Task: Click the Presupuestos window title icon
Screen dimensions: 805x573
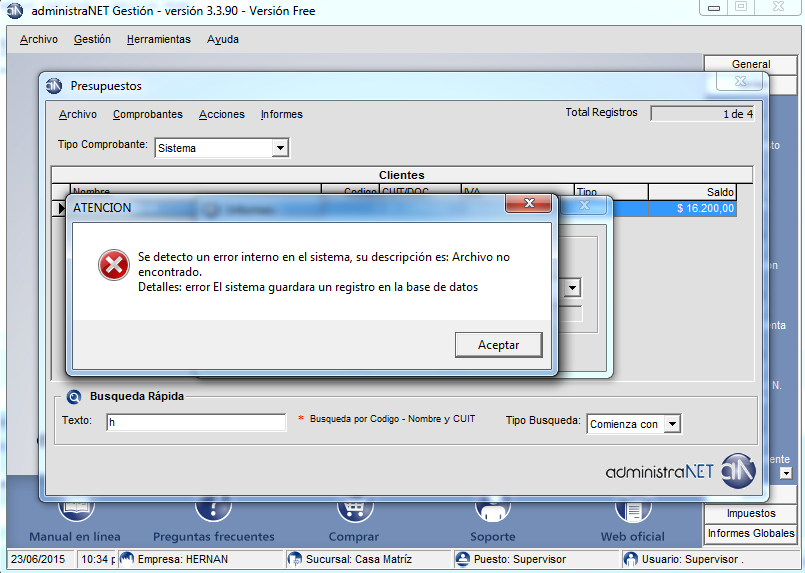Action: coord(54,86)
